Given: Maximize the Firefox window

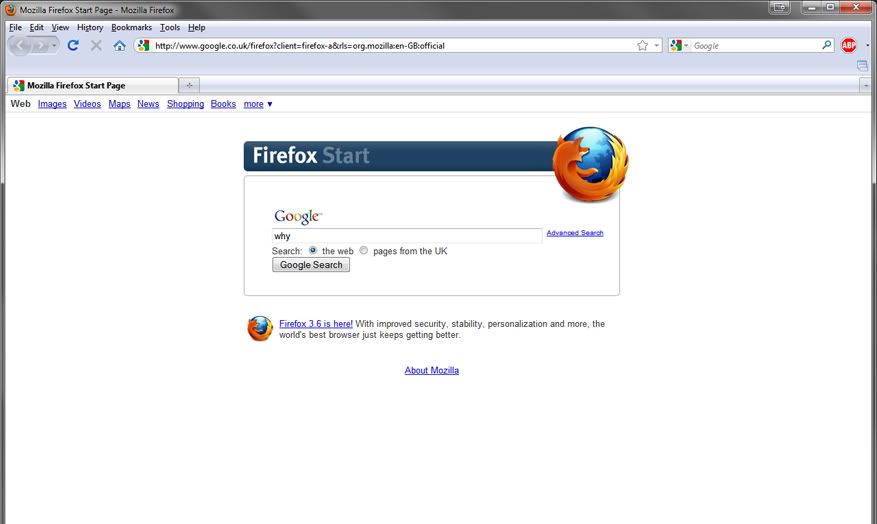Looking at the screenshot, I should pyautogui.click(x=831, y=7).
